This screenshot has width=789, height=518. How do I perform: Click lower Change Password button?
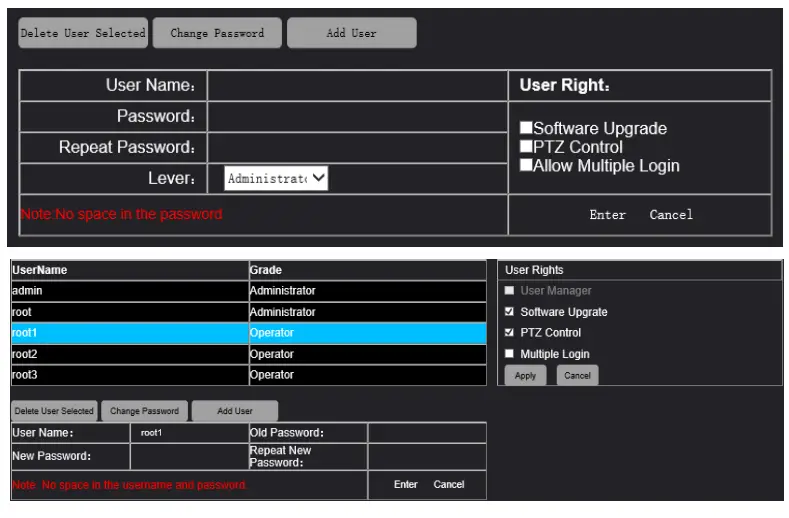144,411
